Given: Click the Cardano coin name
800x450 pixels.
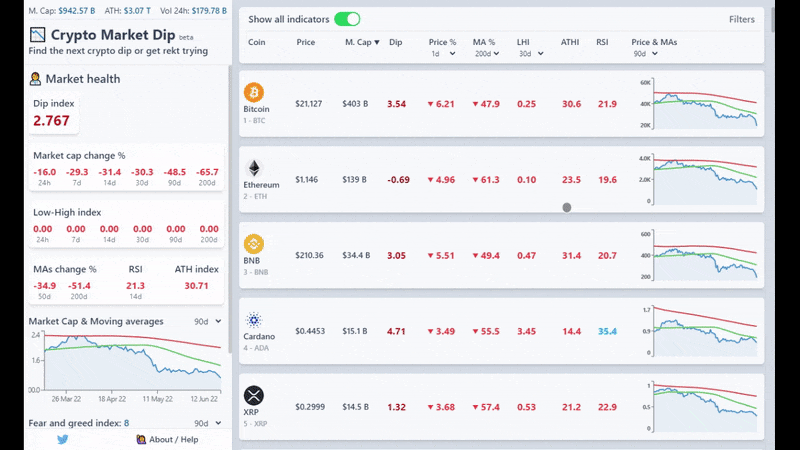Looking at the screenshot, I should pyautogui.click(x=259, y=336).
